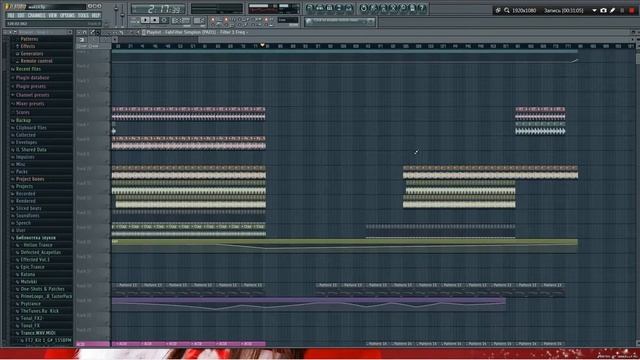Expand the Plugin database folder
Image resolution: width=640 pixels, height=360 pixels.
pyautogui.click(x=32, y=78)
